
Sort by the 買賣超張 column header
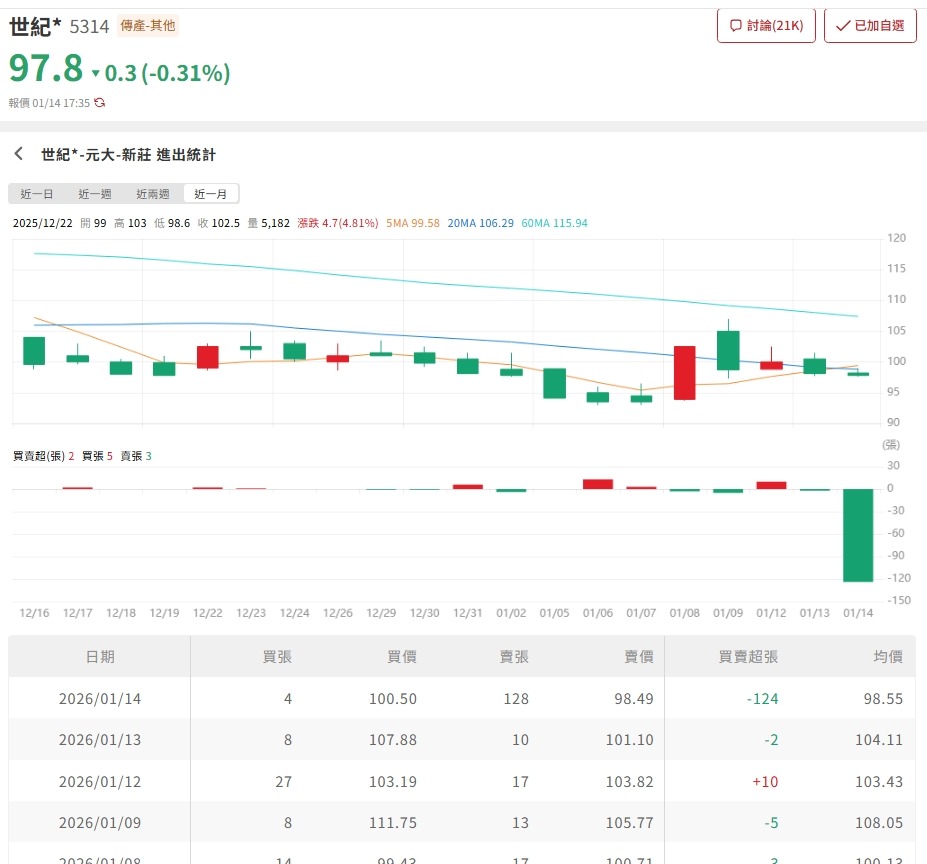click(748, 656)
